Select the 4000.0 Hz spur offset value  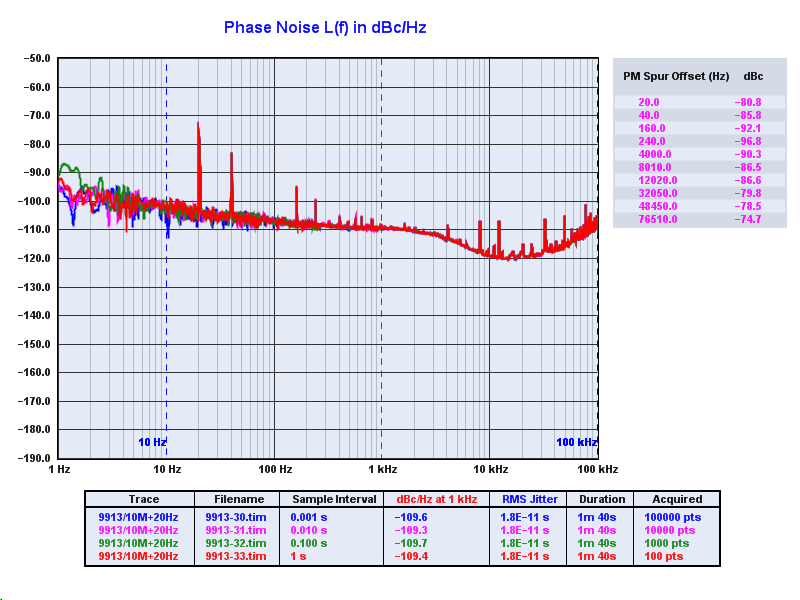tap(655, 155)
